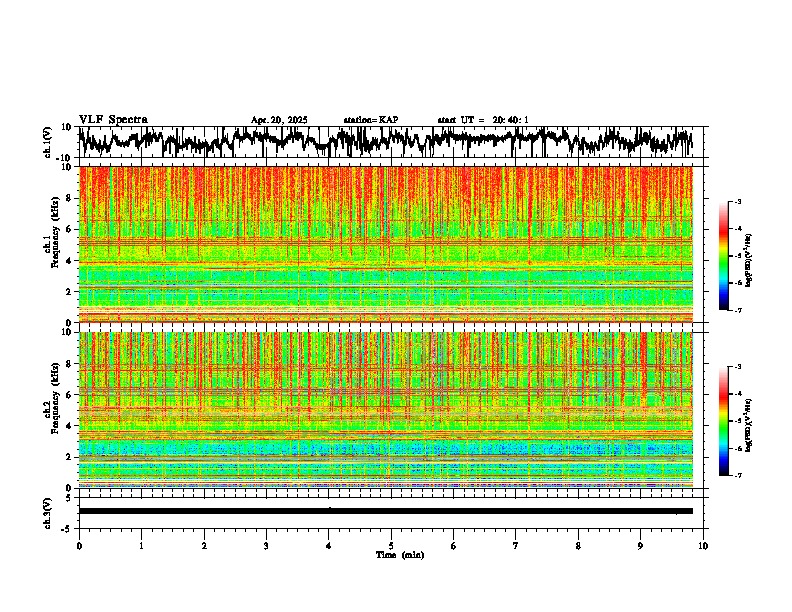The width and height of the screenshot is (792, 612).
Task: Click the "8" kHz tick on ch.1 spectrogram axis
Action: pyautogui.click(x=69, y=198)
